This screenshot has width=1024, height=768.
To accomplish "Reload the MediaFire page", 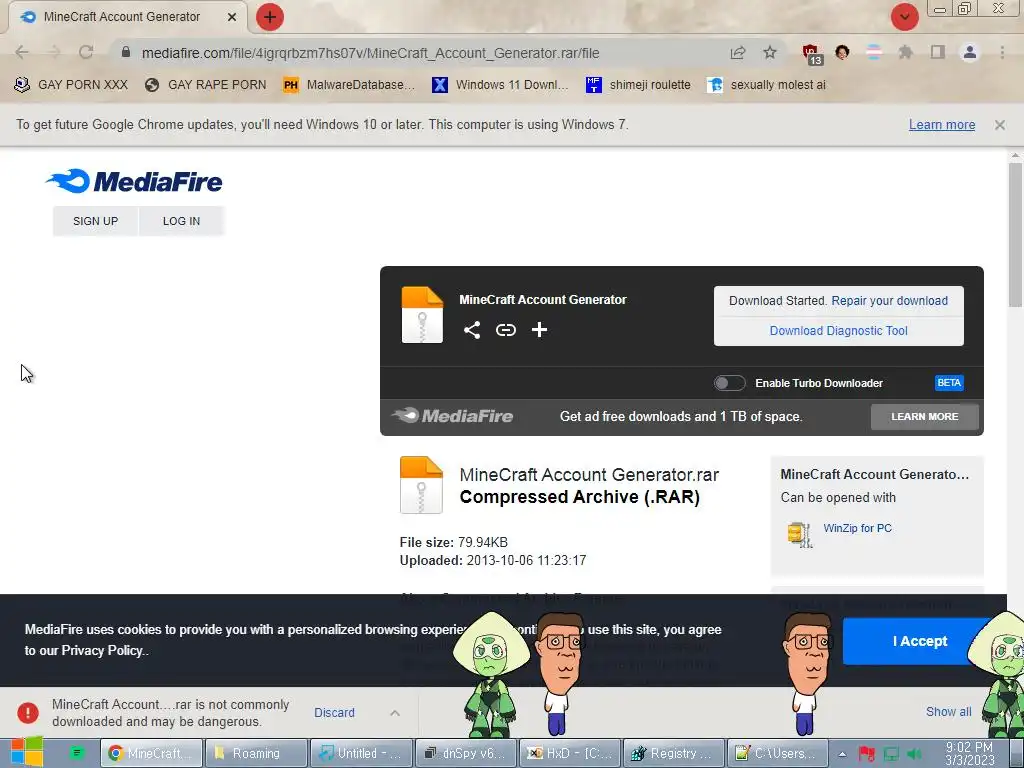I will tap(86, 52).
